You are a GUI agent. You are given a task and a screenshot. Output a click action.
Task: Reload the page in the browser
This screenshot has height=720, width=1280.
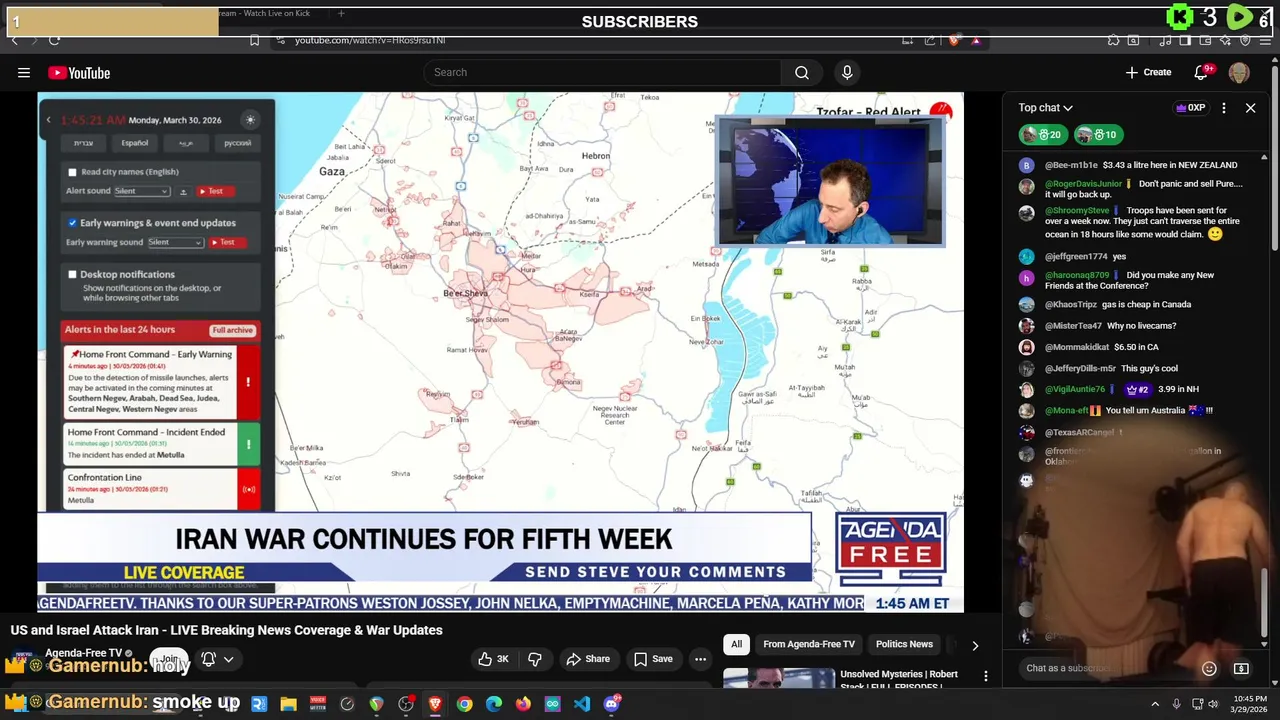[x=54, y=40]
